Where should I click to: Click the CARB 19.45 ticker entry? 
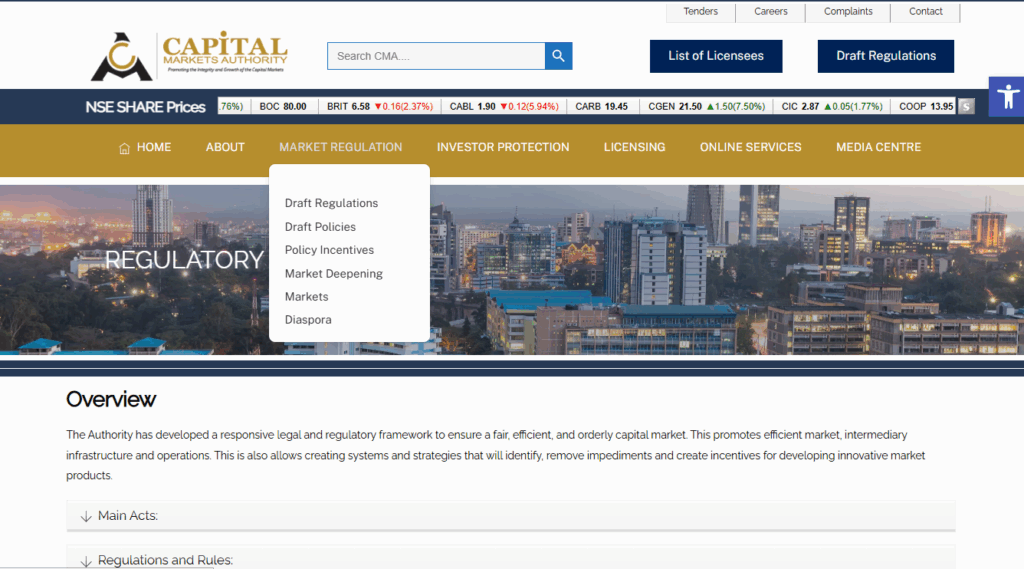click(601, 106)
